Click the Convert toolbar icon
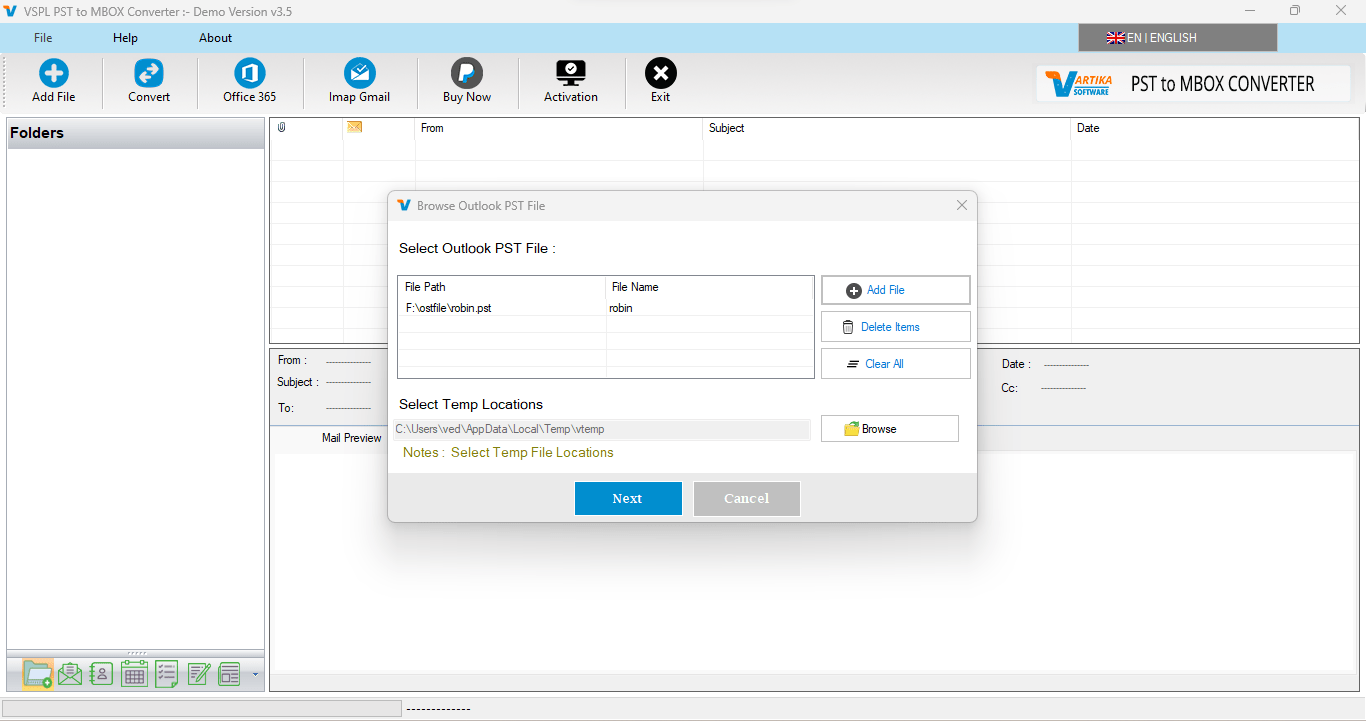 point(149,81)
